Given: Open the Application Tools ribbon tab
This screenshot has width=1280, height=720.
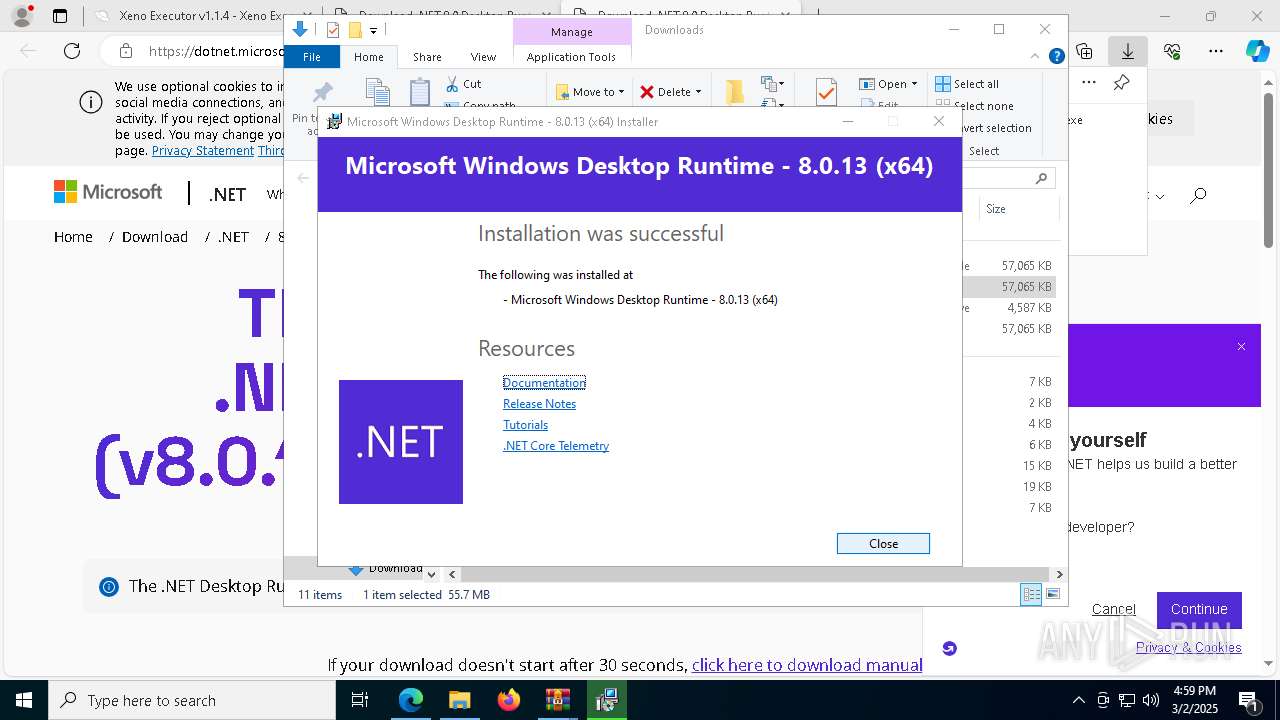Looking at the screenshot, I should (571, 57).
